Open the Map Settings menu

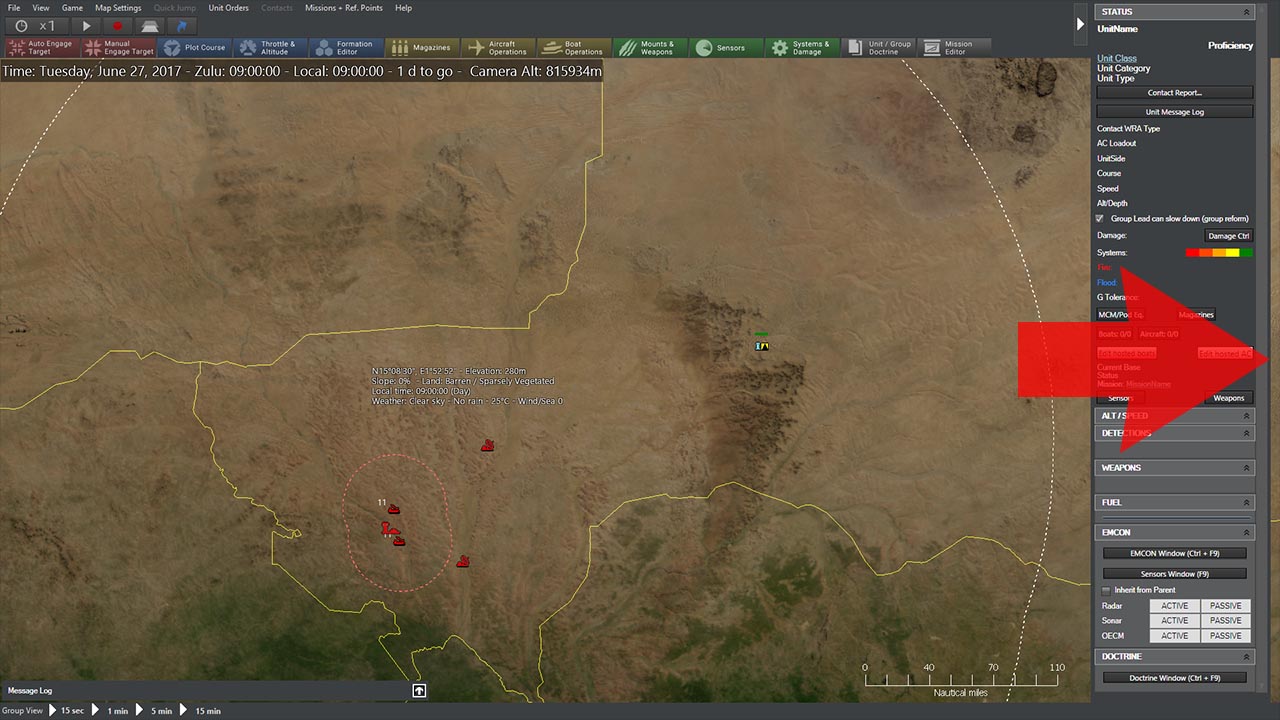[118, 8]
